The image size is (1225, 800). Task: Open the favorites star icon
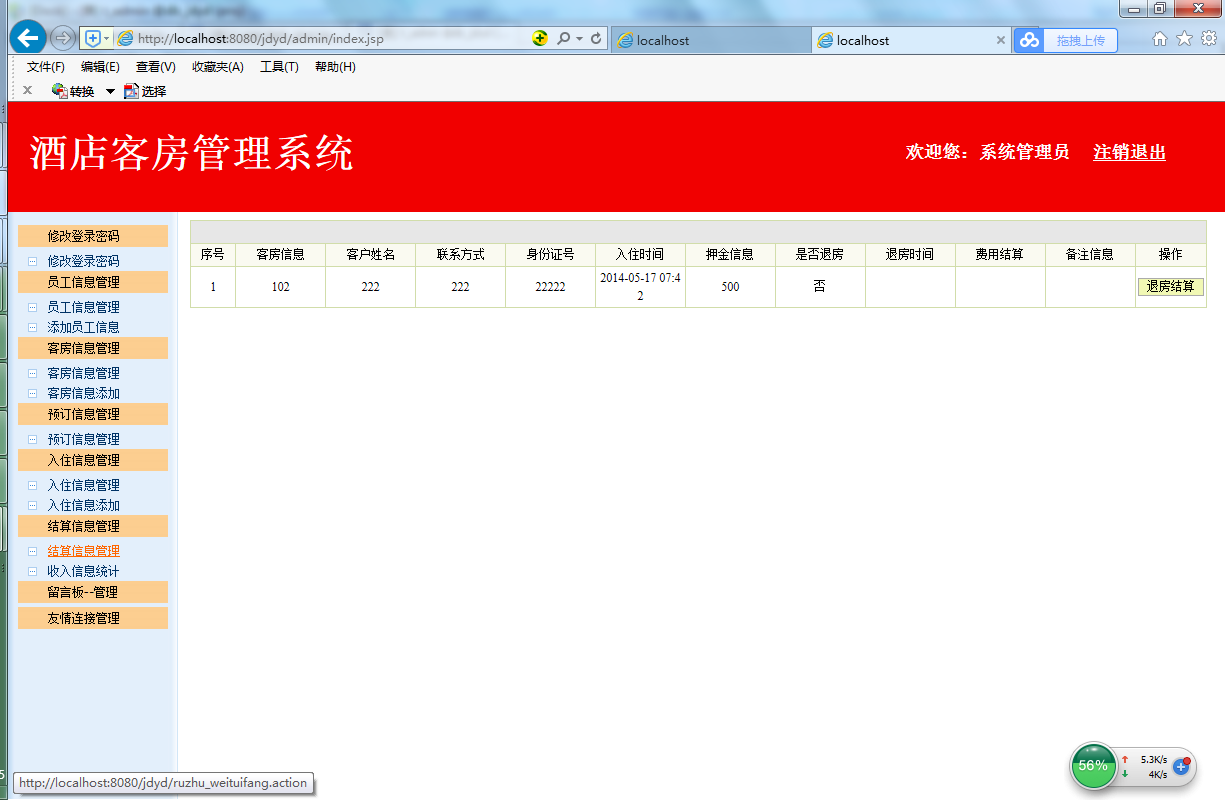pos(1184,39)
